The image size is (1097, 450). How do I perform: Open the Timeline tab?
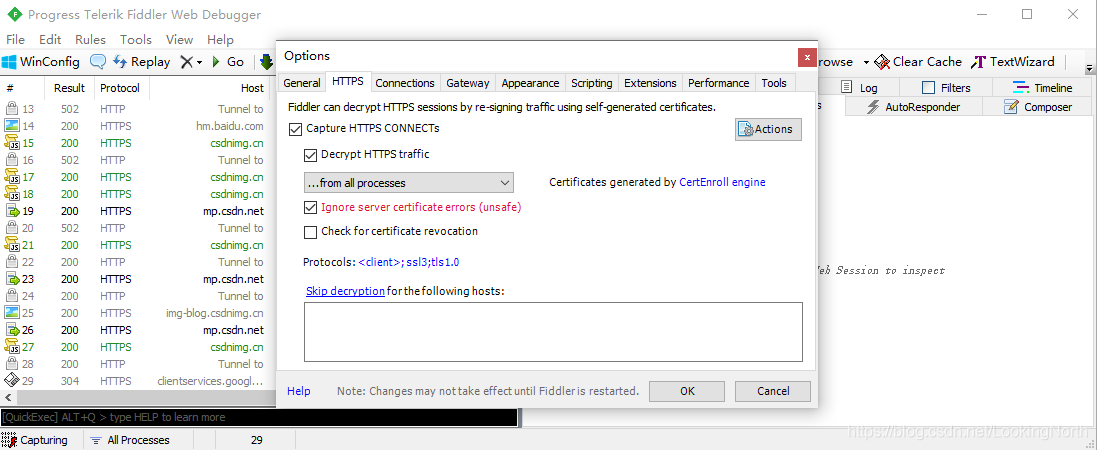1042,87
